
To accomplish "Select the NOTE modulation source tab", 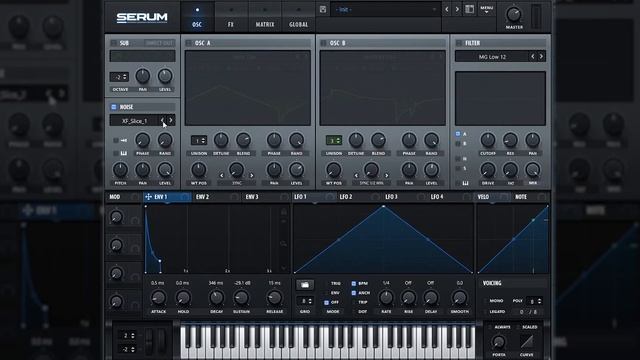I will (529, 197).
